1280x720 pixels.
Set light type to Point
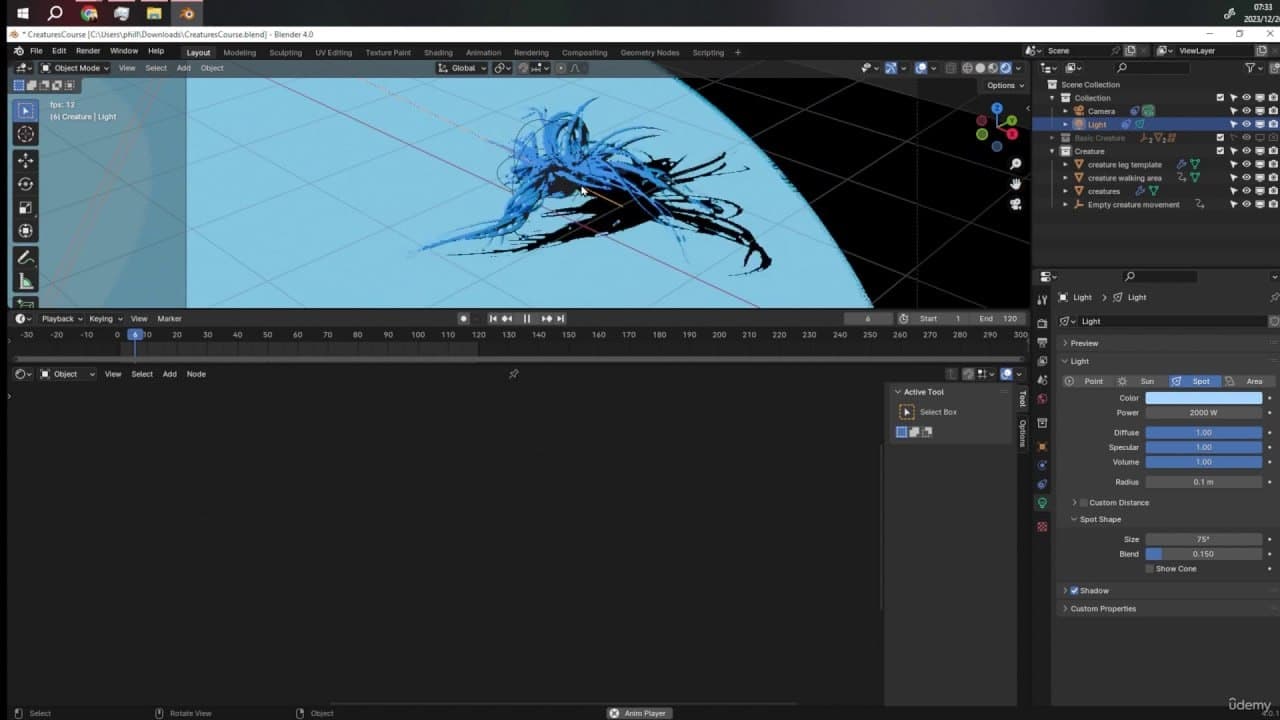(1089, 381)
